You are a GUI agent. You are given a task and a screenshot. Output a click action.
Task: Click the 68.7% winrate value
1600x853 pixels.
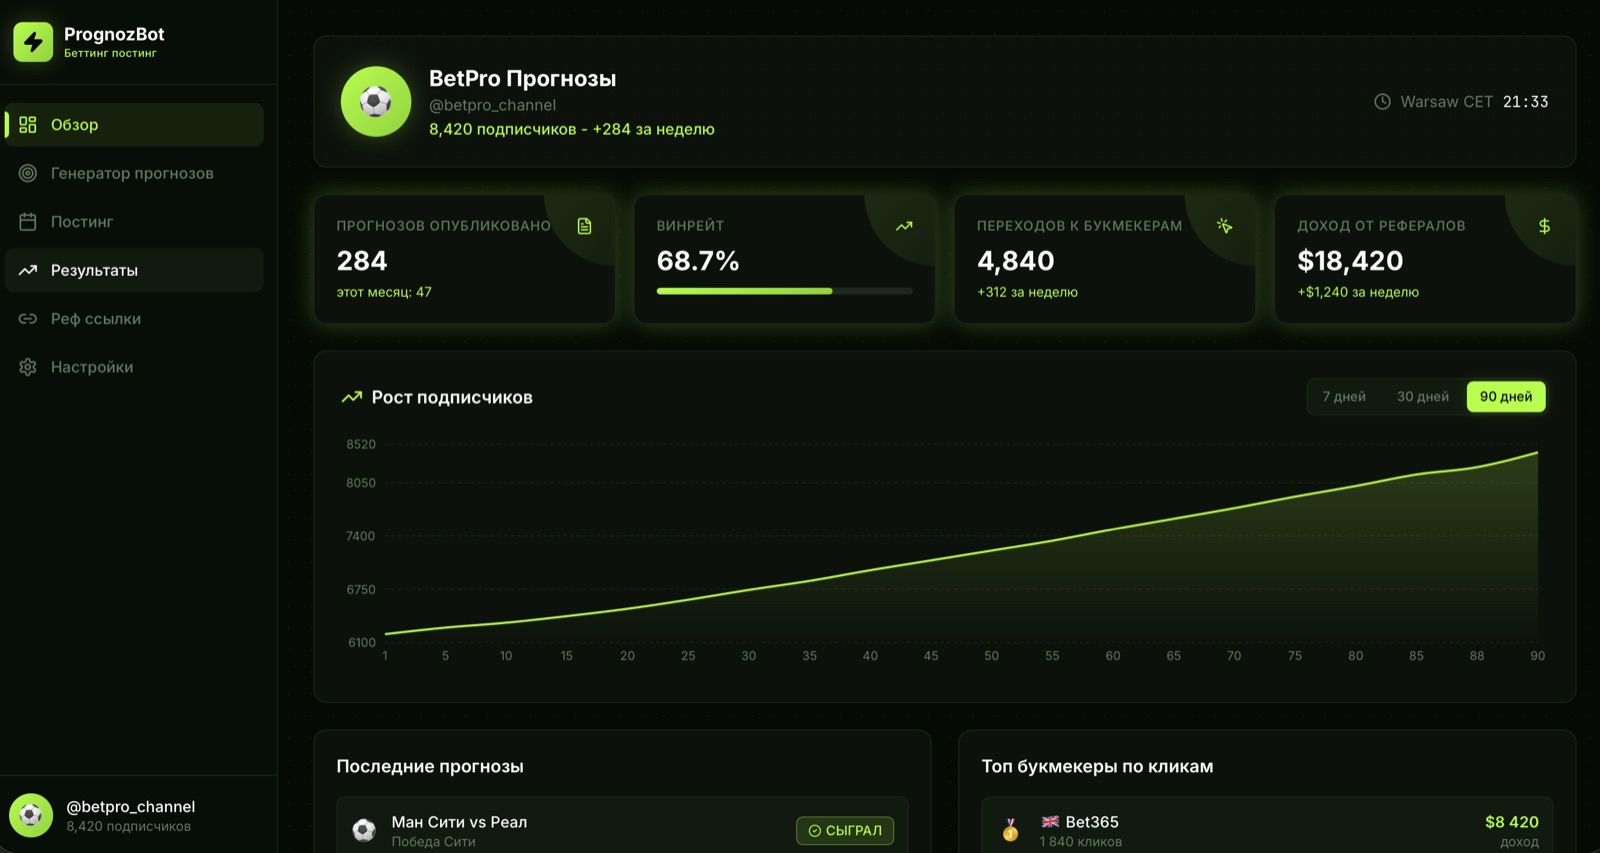click(698, 261)
